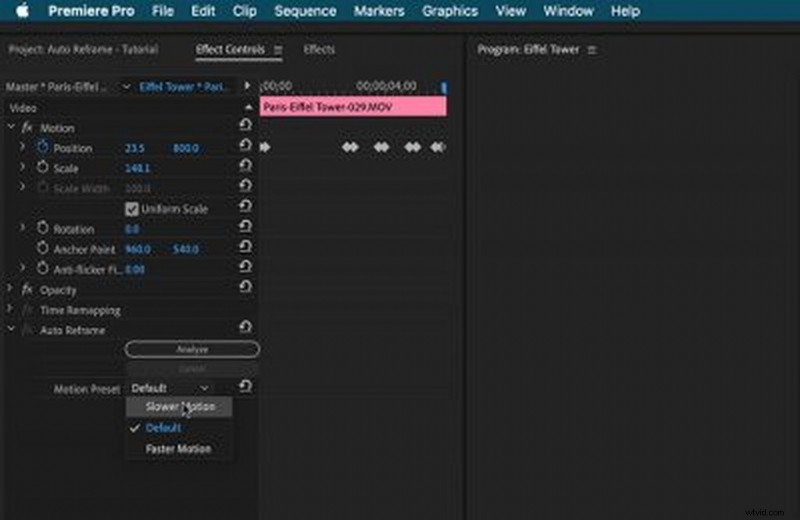Switch to the Project Auto Reframe tab

pos(83,49)
